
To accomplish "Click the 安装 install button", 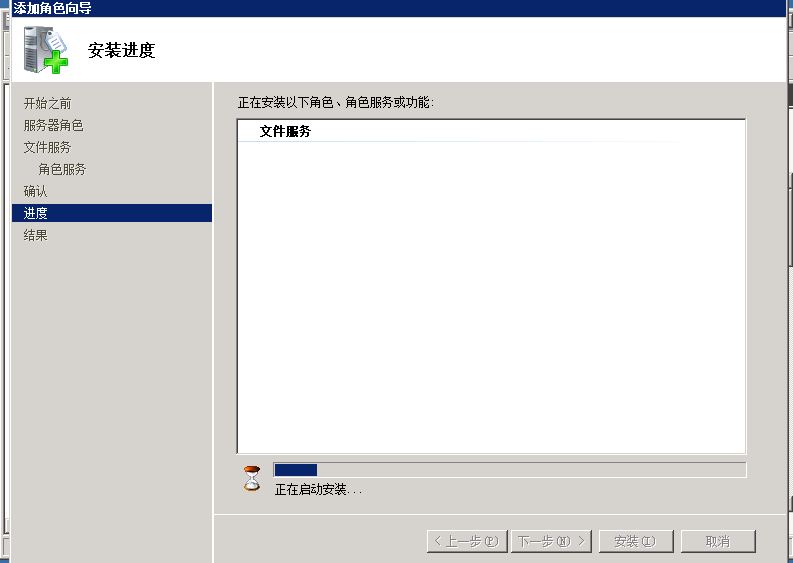I will [x=636, y=541].
